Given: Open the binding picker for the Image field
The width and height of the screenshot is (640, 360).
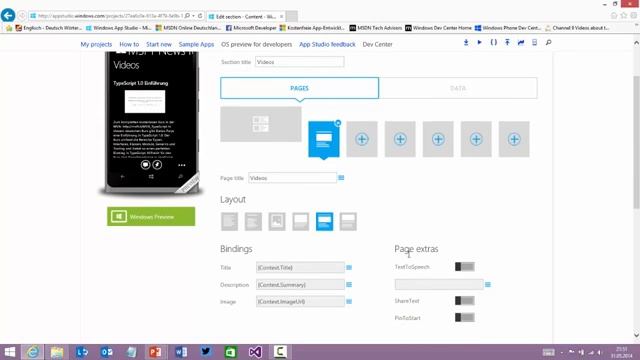Looking at the screenshot, I should click(349, 302).
